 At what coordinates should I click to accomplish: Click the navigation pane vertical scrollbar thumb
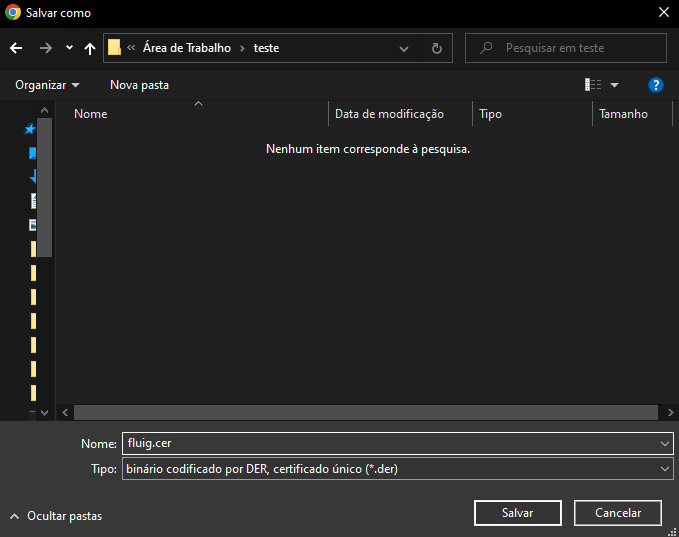pos(45,188)
